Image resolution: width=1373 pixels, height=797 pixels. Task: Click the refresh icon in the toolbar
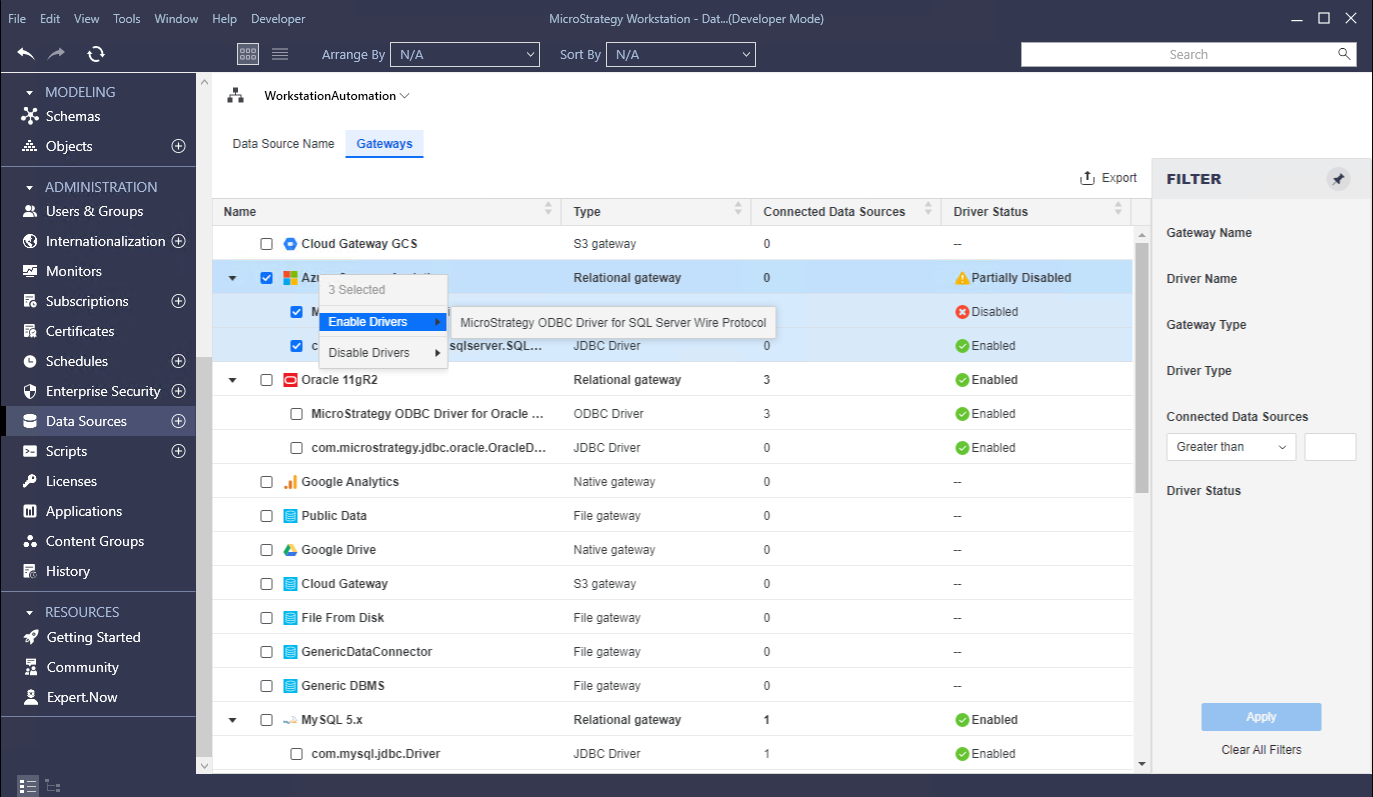tap(96, 54)
